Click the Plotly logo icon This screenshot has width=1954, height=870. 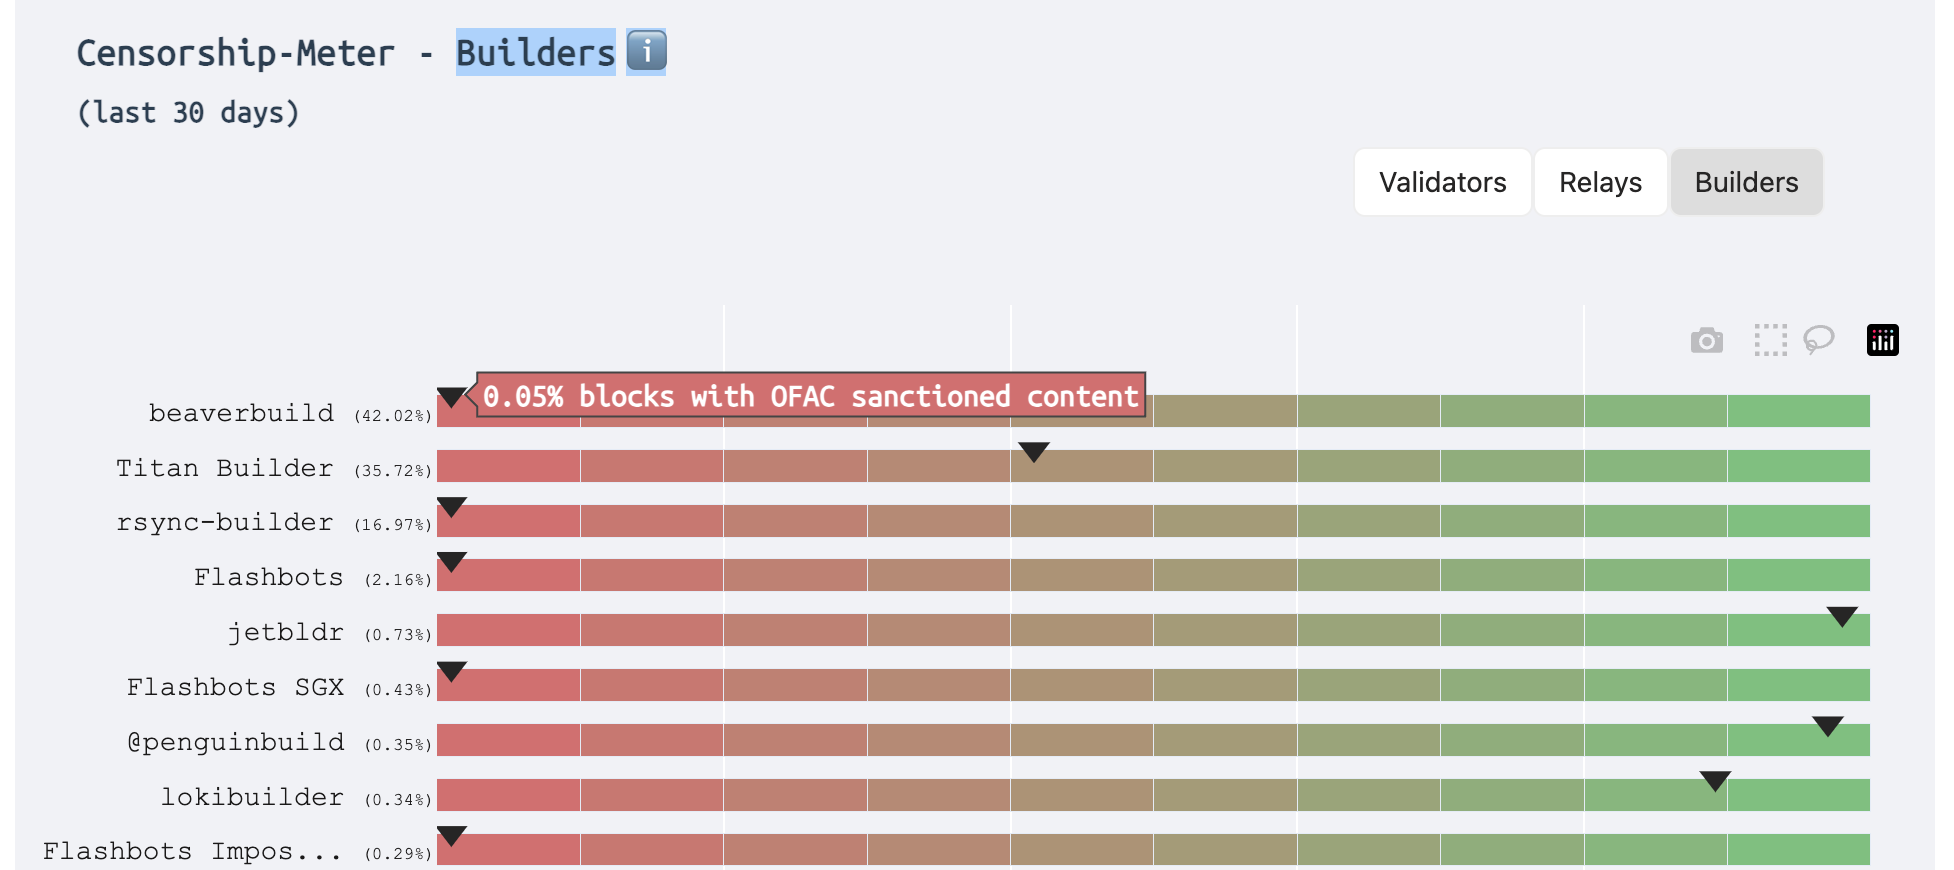1882,341
